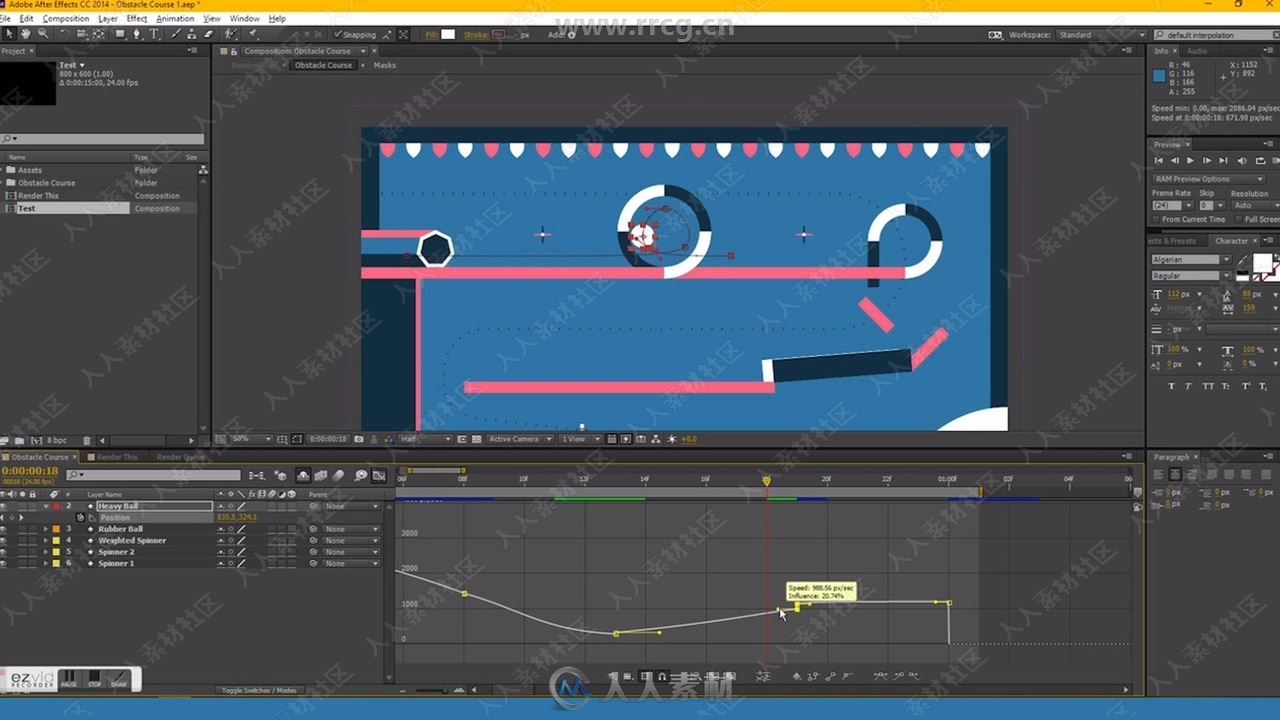Open the Effect menu

(x=137, y=18)
